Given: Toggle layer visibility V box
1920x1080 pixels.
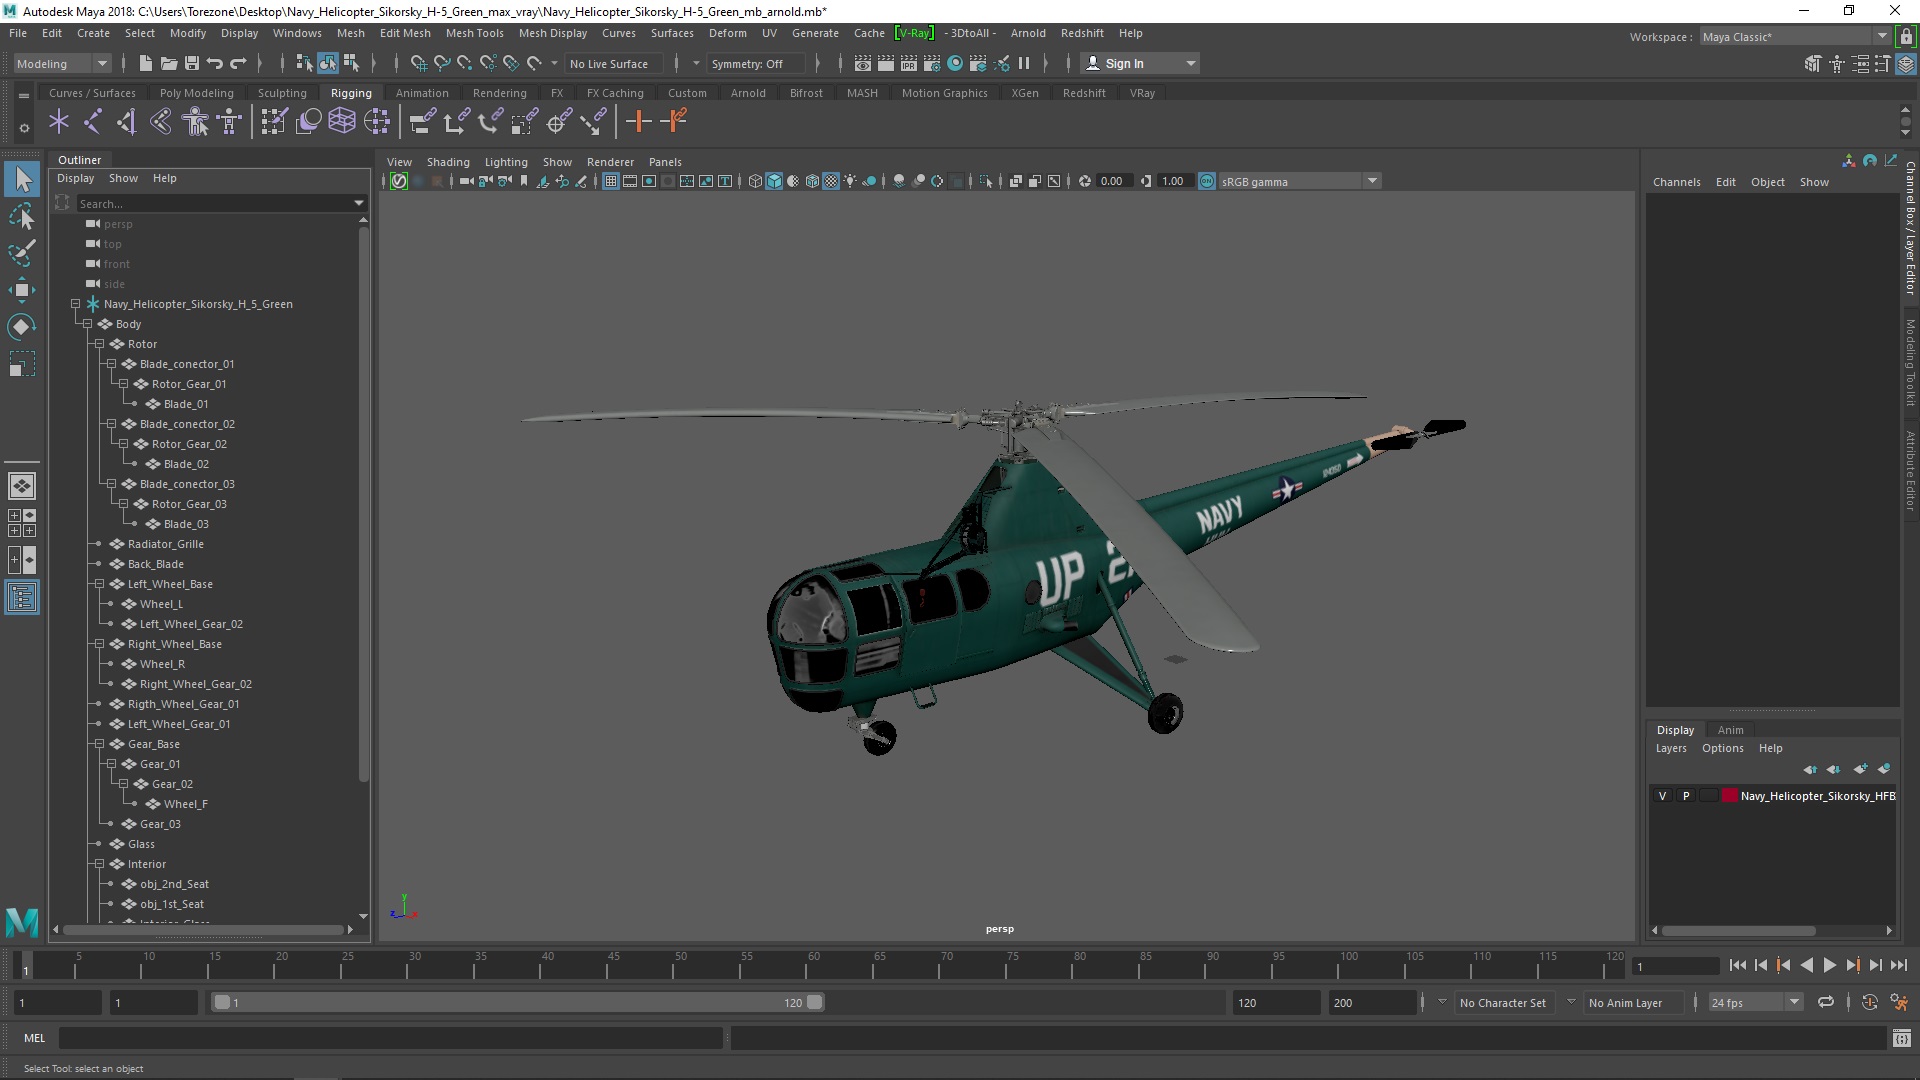Looking at the screenshot, I should point(1662,796).
